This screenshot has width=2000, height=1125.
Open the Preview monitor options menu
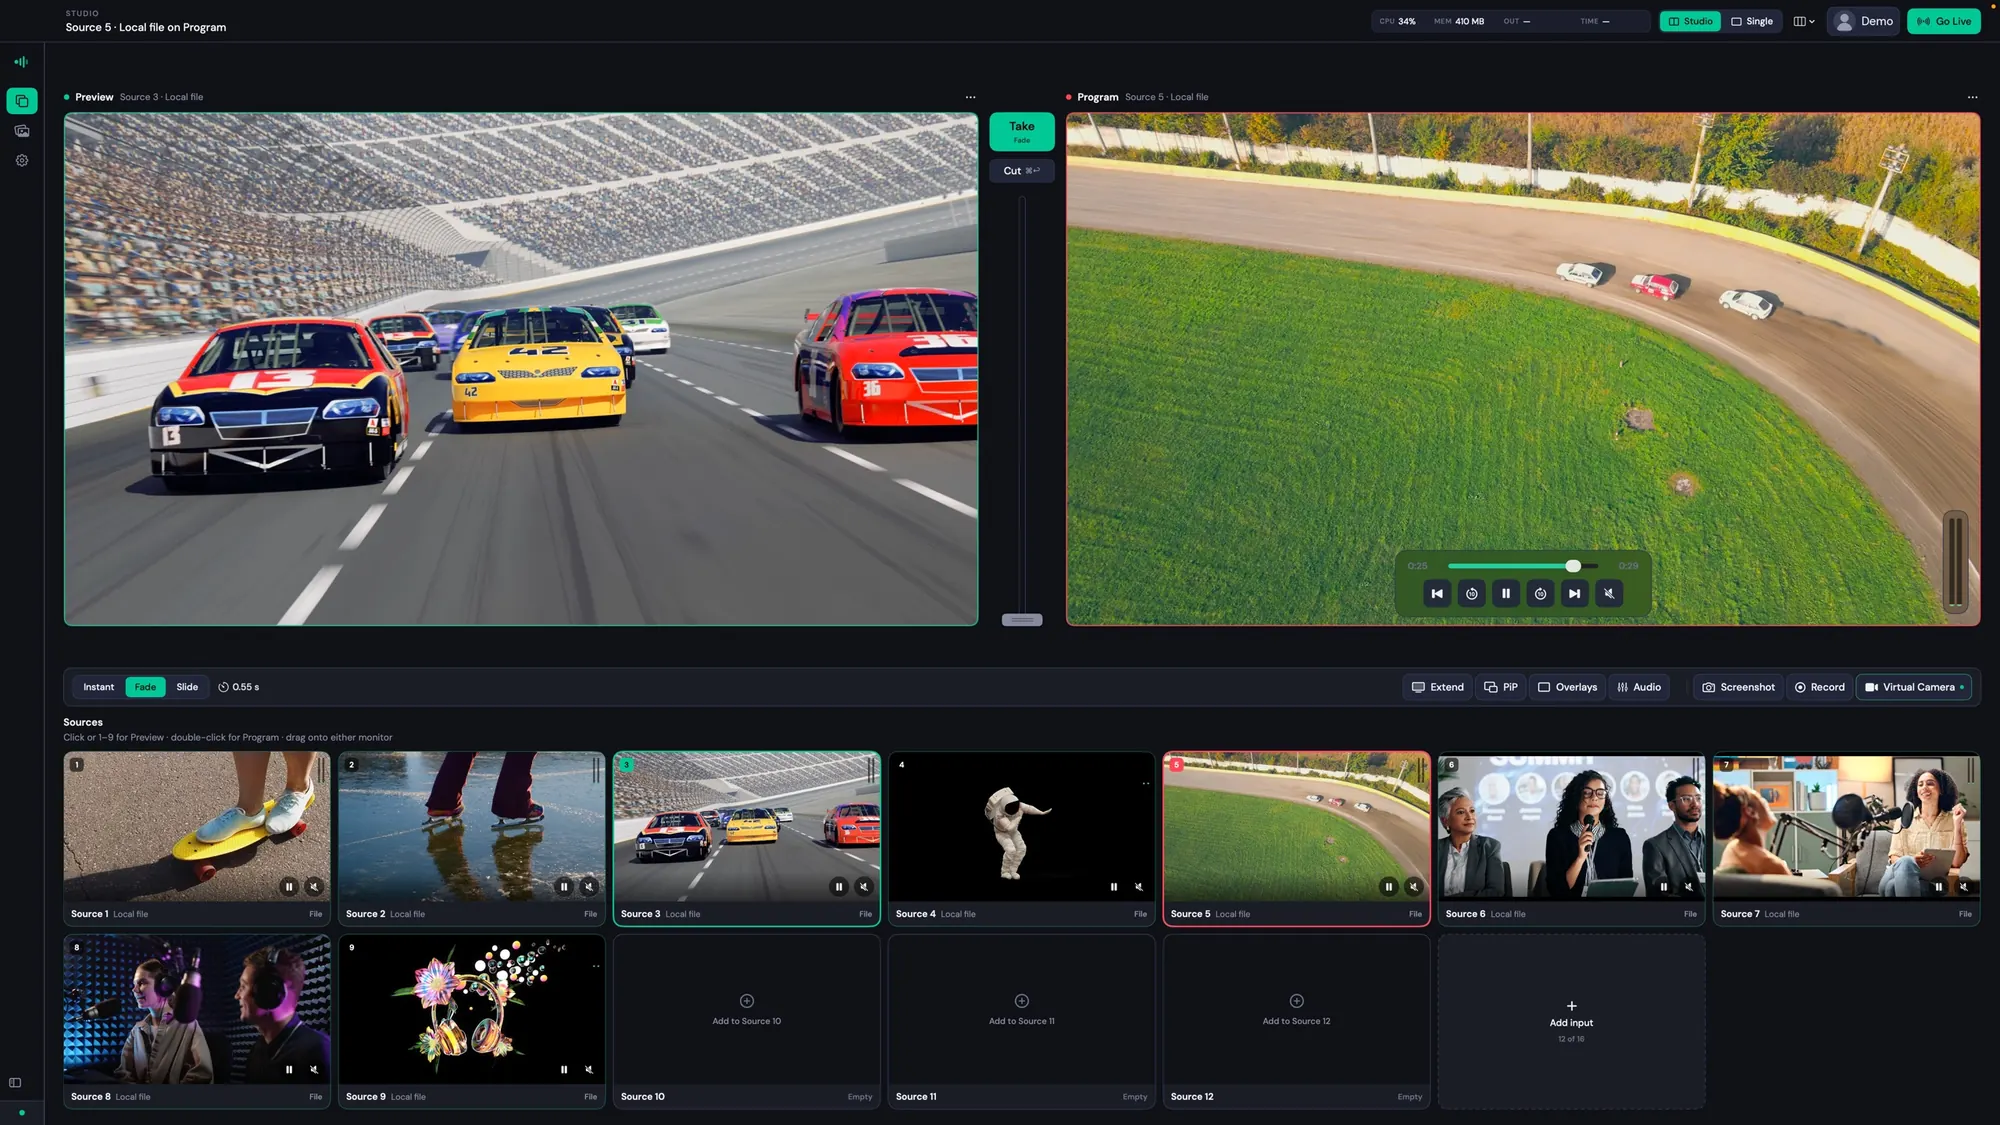[970, 97]
